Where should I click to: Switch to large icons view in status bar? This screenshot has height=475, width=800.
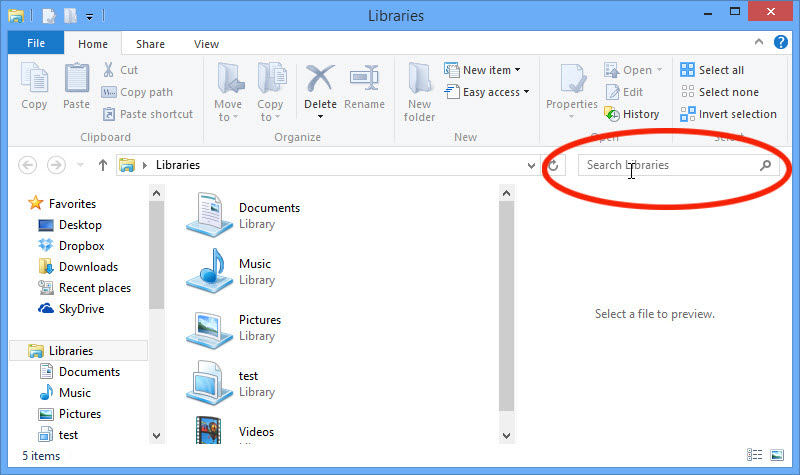[x=777, y=455]
